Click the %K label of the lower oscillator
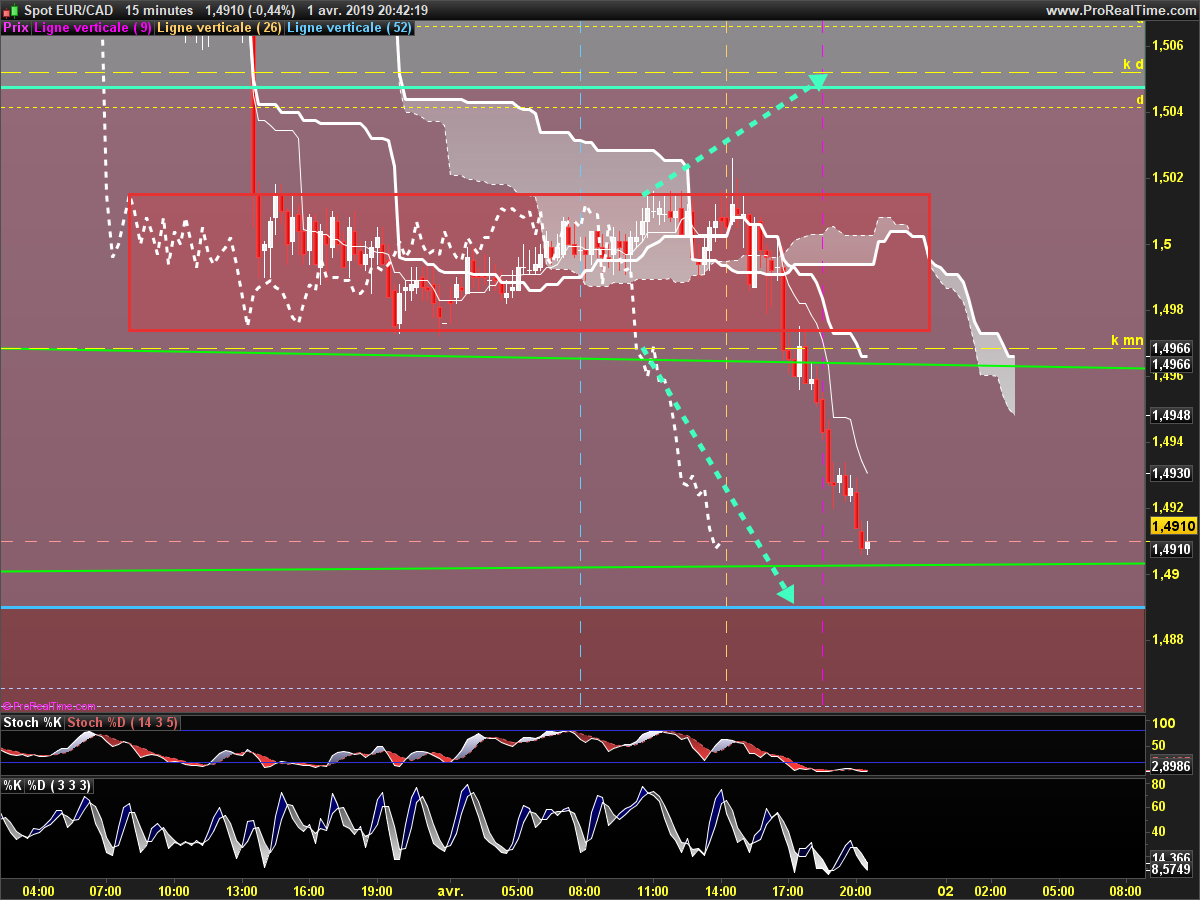Viewport: 1200px width, 900px height. click(12, 785)
